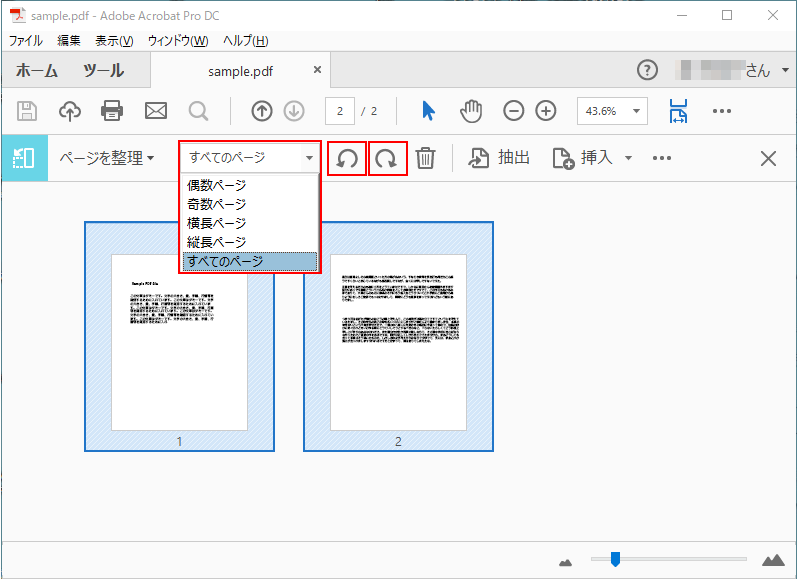Open the zoom percentage dropdown
Image resolution: width=797 pixels, height=580 pixels.
636,111
